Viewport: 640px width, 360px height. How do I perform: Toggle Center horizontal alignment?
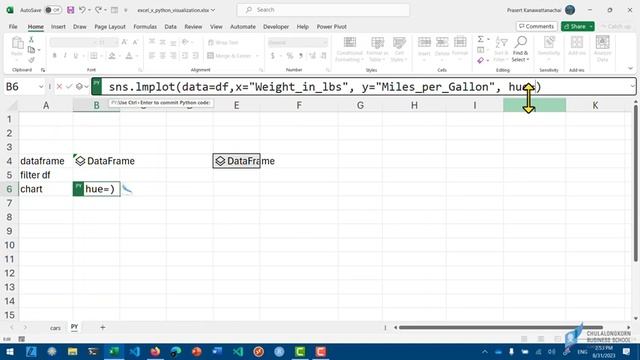162,56
